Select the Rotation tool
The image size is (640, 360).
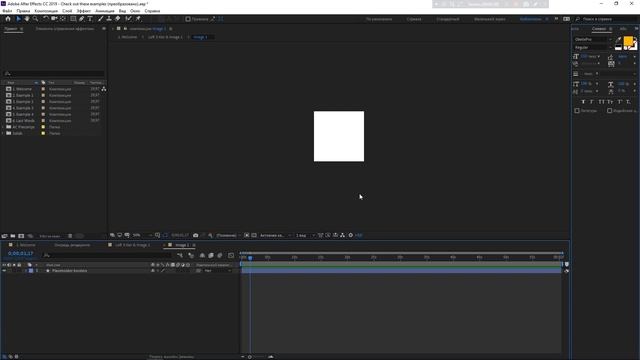45,19
